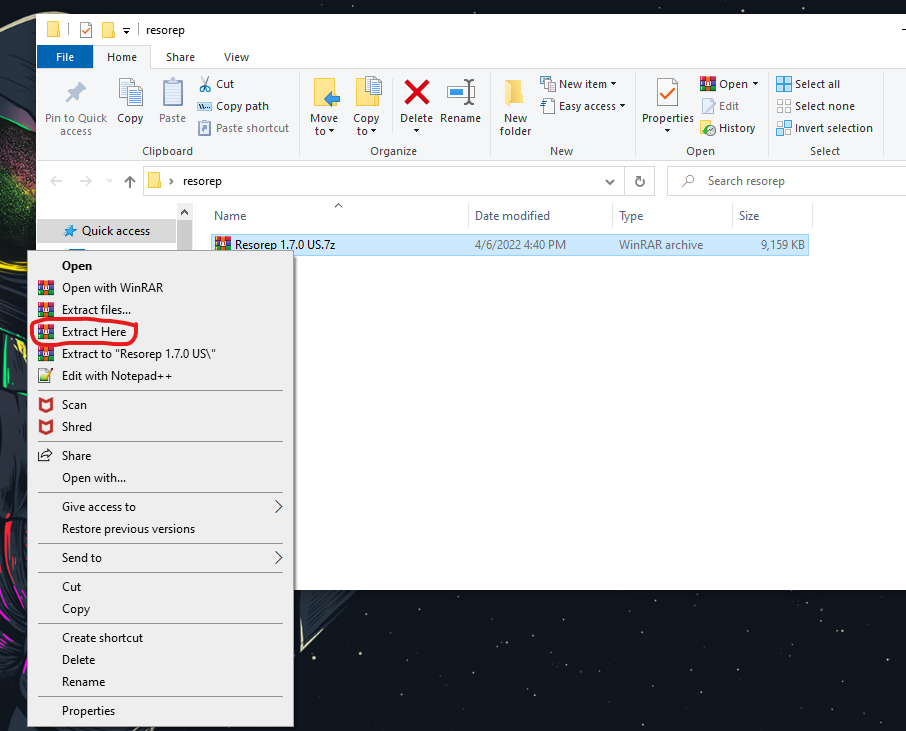Select Quick access in navigation pane
Image resolution: width=906 pixels, height=731 pixels.
pos(106,231)
